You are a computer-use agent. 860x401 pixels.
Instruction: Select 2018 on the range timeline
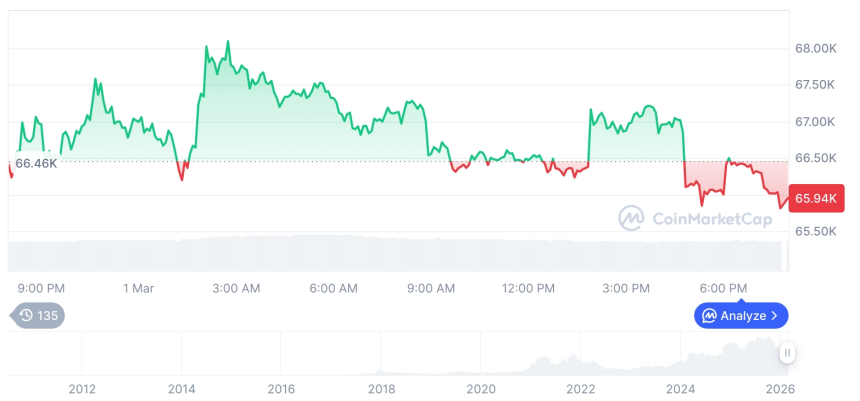381,389
